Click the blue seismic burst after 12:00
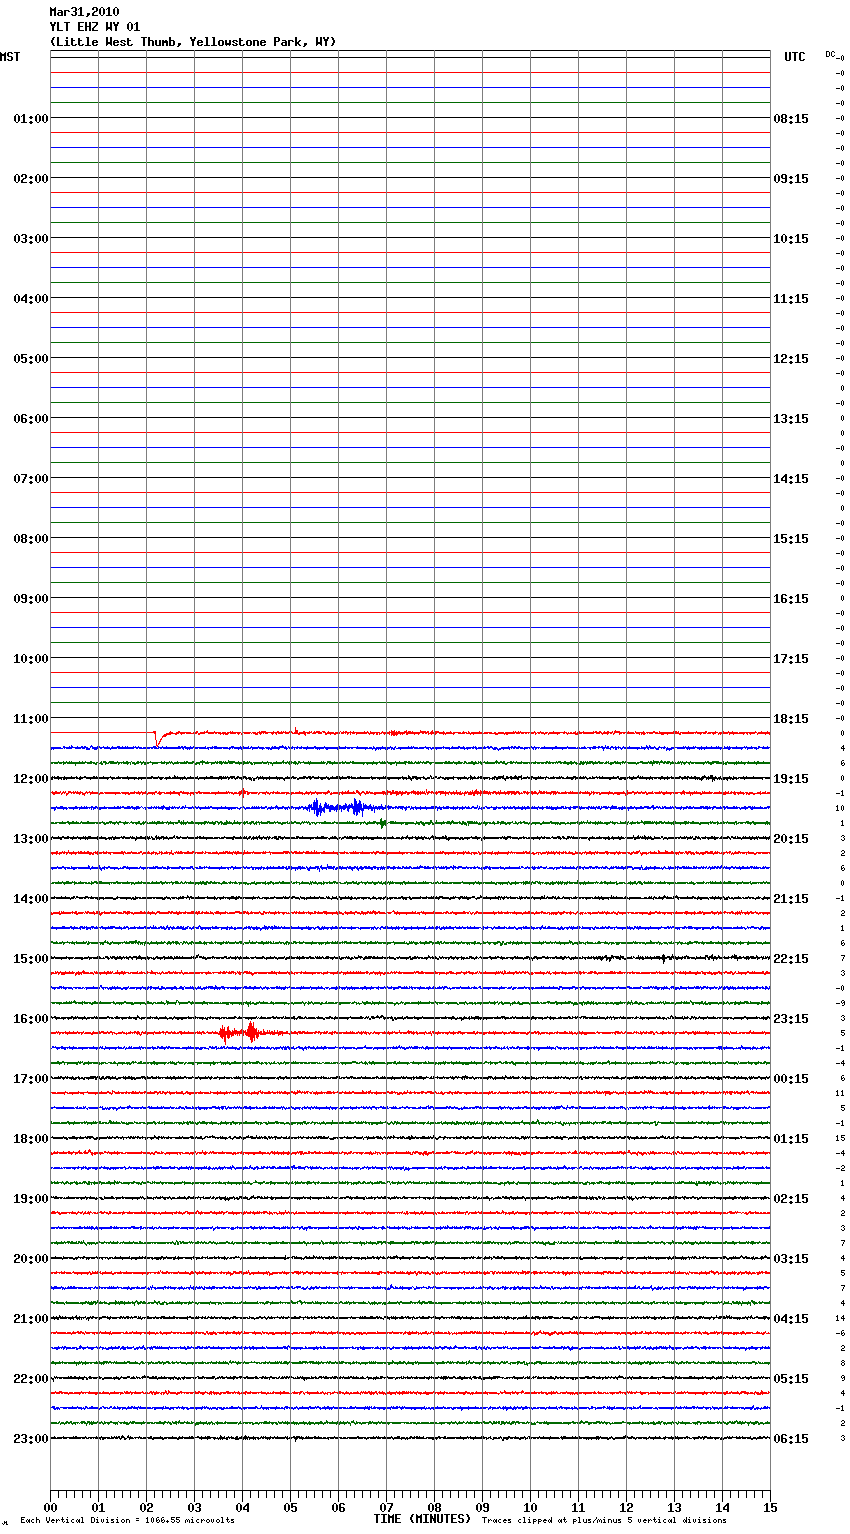The height and width of the screenshot is (1534, 850). tap(345, 807)
